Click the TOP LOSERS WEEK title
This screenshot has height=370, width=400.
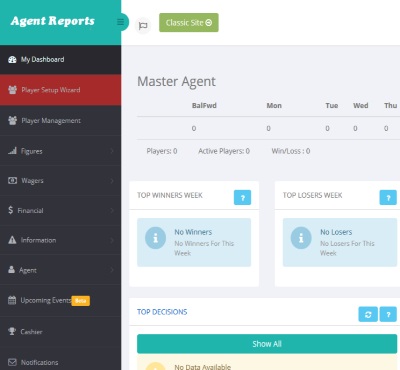312,195
